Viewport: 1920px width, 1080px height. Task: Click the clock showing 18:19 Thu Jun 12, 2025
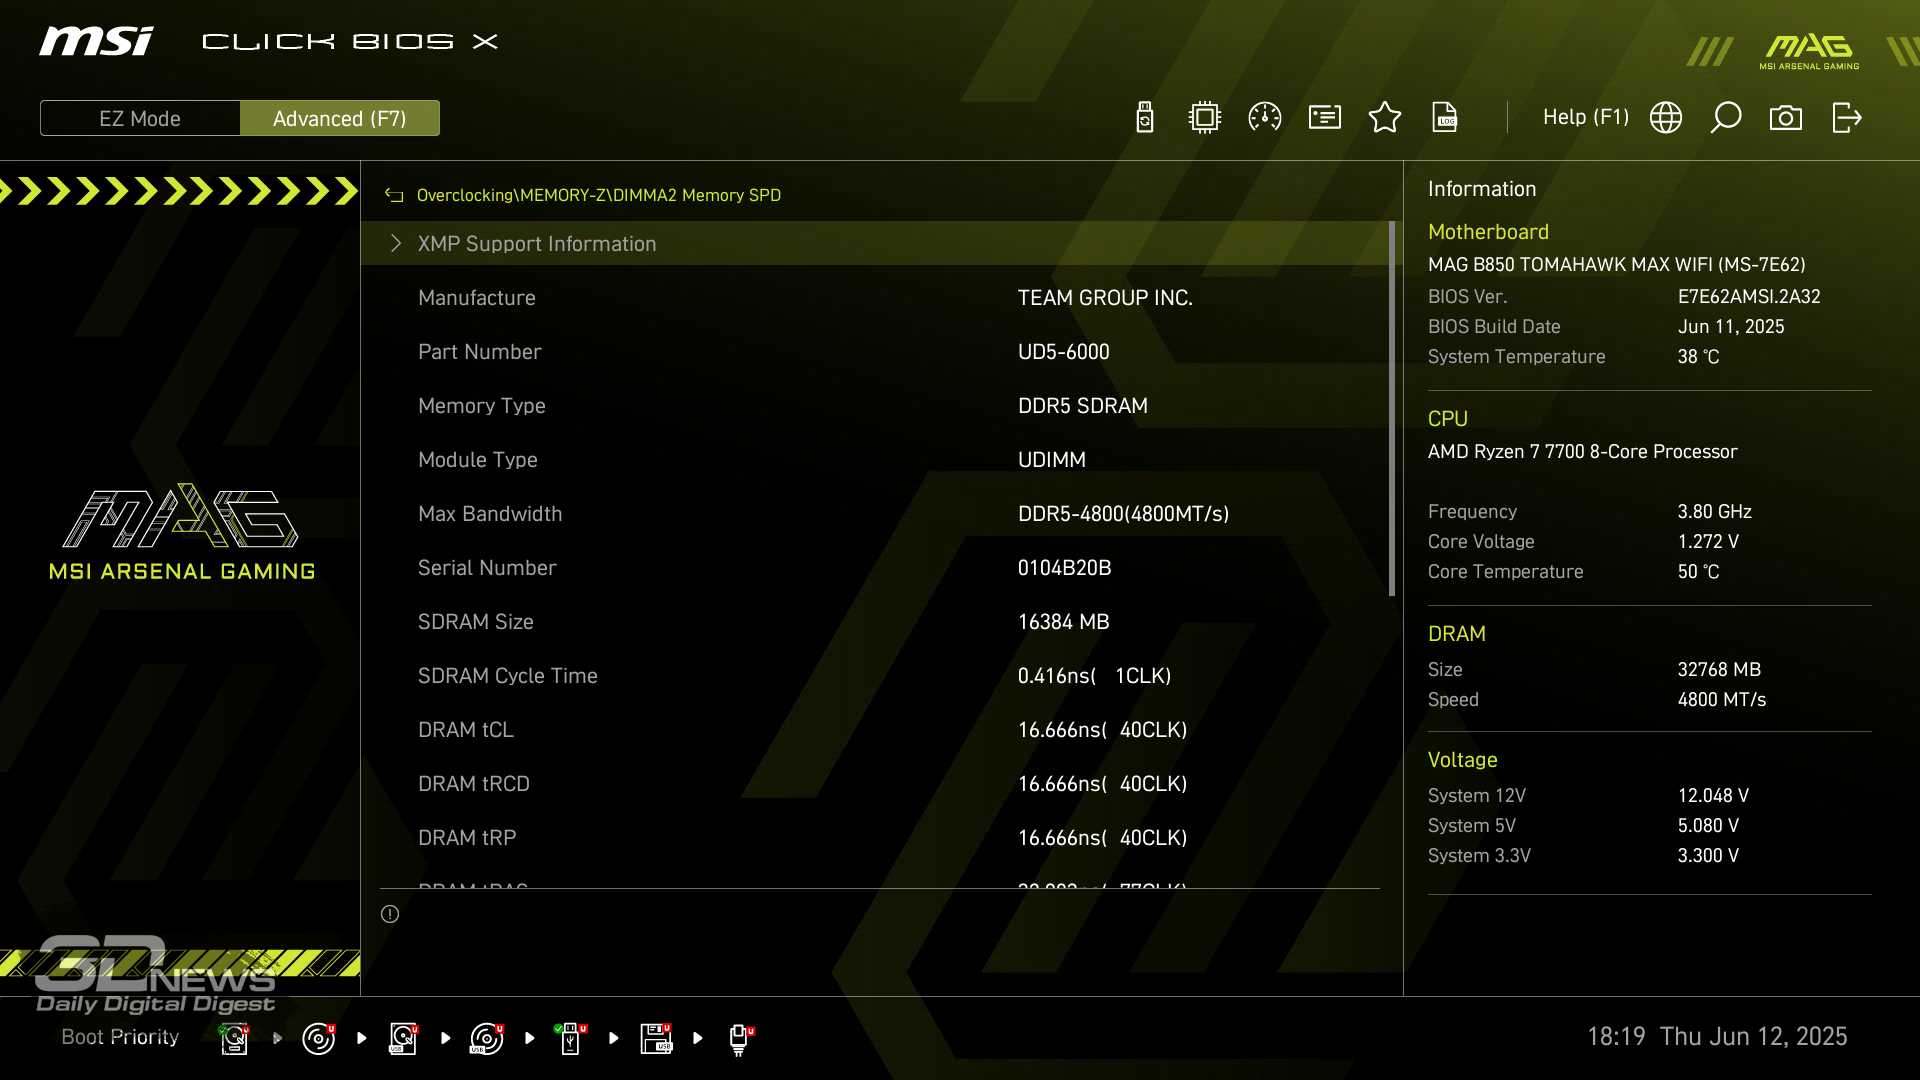tap(1717, 1037)
